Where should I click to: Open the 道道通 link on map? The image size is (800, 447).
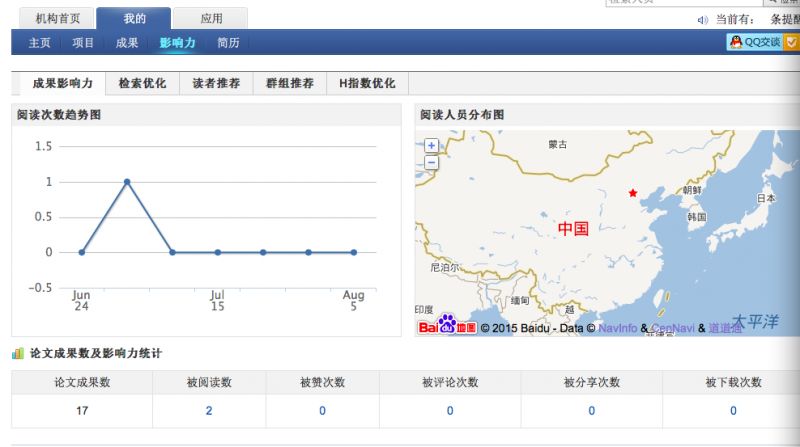pyautogui.click(x=725, y=328)
